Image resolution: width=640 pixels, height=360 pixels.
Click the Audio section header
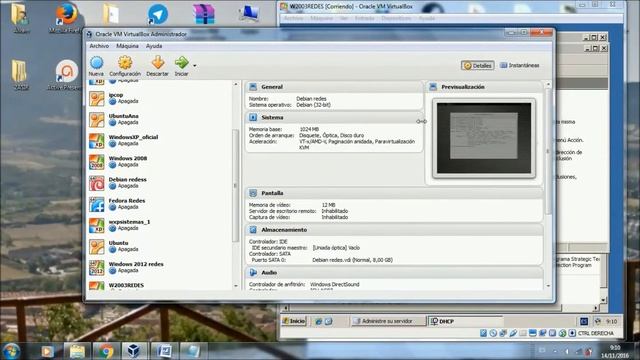tap(394, 273)
